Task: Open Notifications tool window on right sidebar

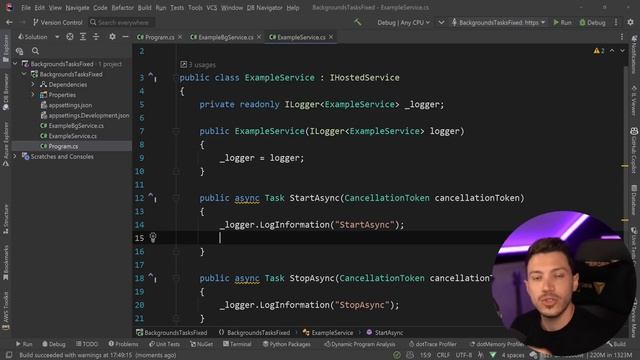Action: coord(634,54)
